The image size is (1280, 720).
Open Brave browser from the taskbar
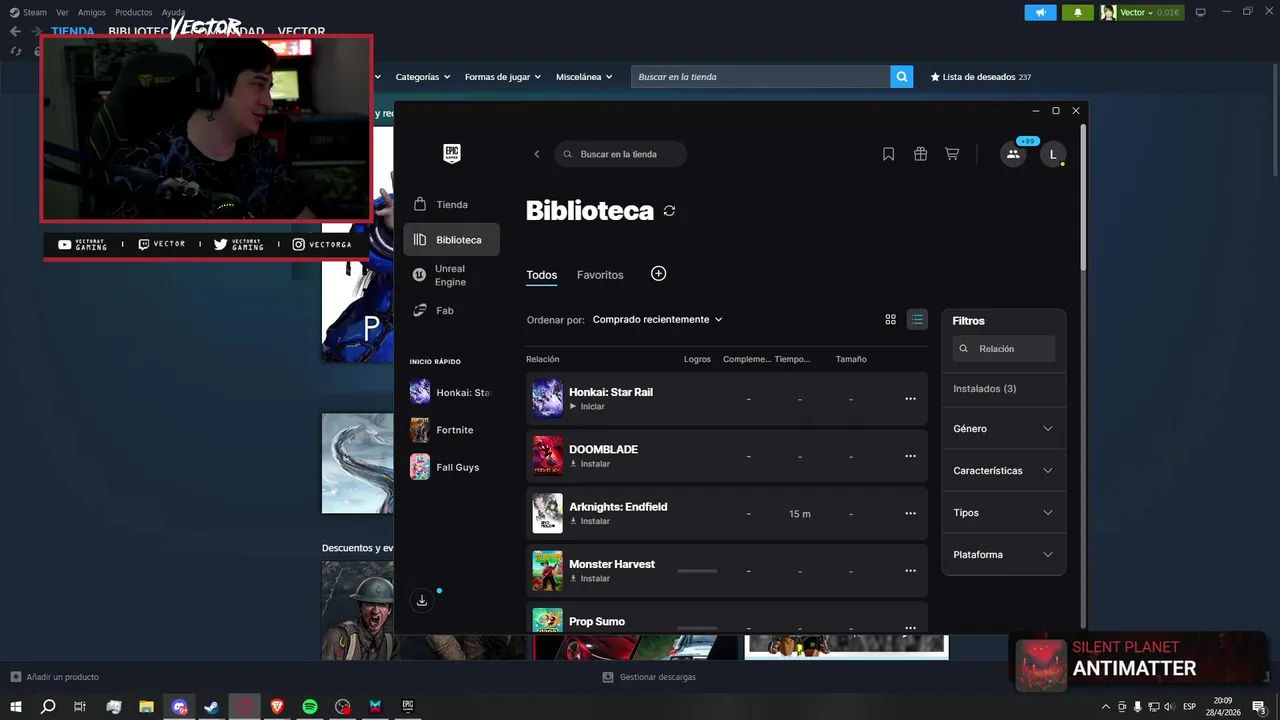pyautogui.click(x=277, y=706)
